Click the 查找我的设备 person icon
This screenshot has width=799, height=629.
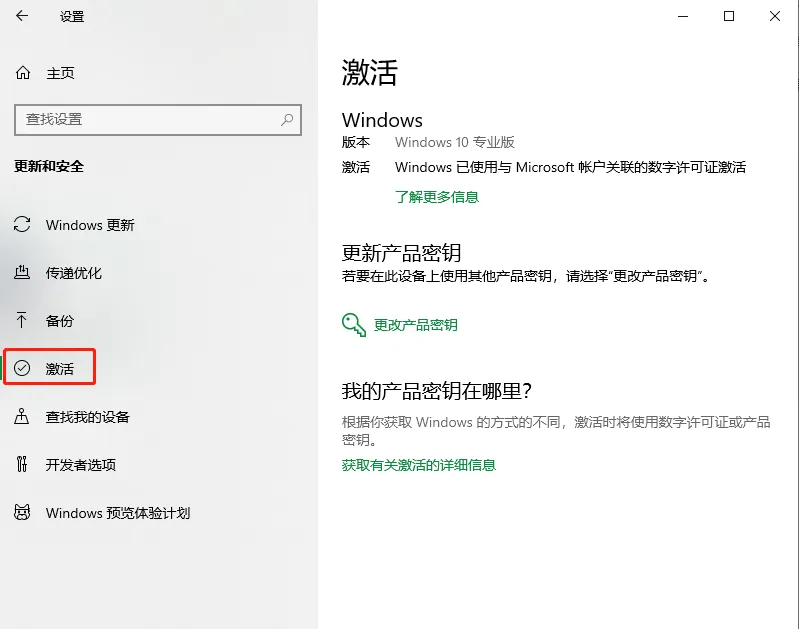click(x=21, y=416)
